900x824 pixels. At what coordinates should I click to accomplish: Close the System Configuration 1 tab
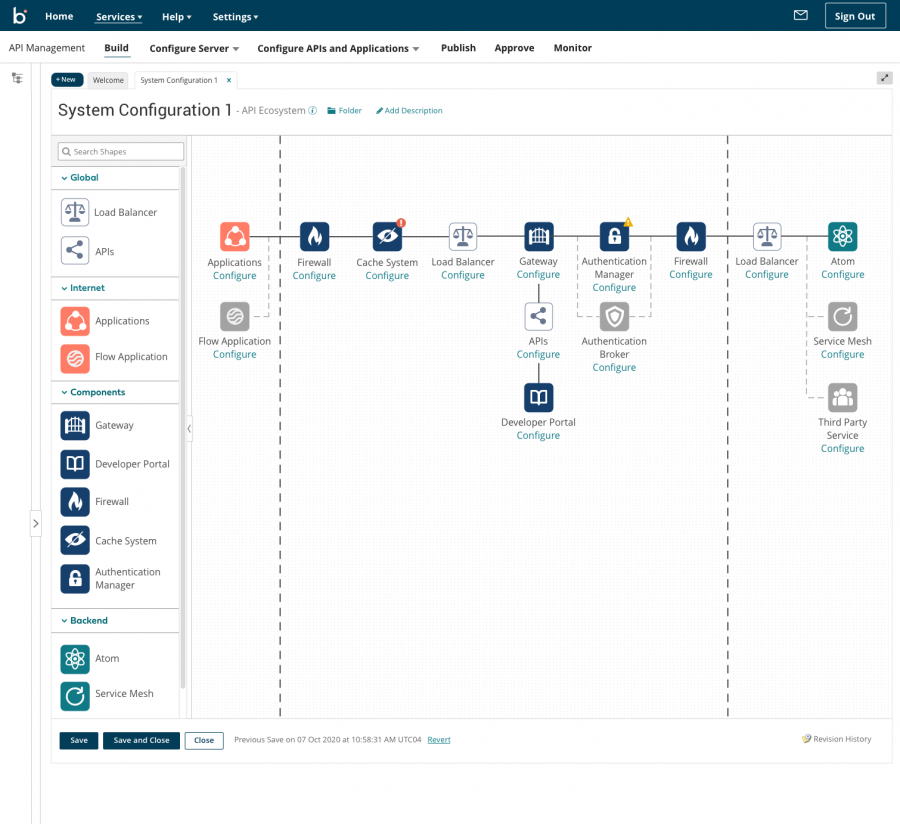(229, 80)
